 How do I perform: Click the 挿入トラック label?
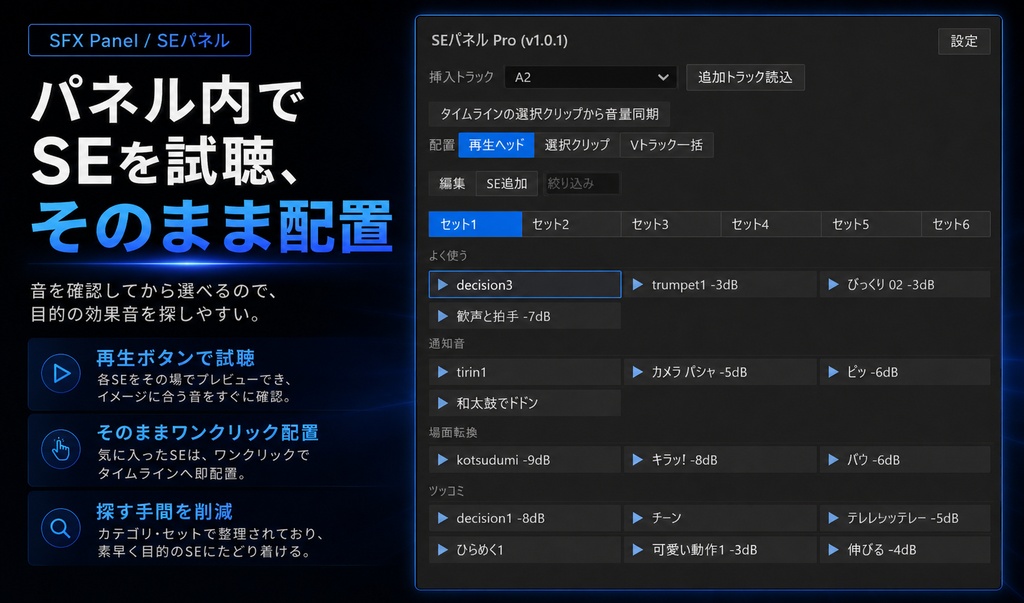coord(461,77)
